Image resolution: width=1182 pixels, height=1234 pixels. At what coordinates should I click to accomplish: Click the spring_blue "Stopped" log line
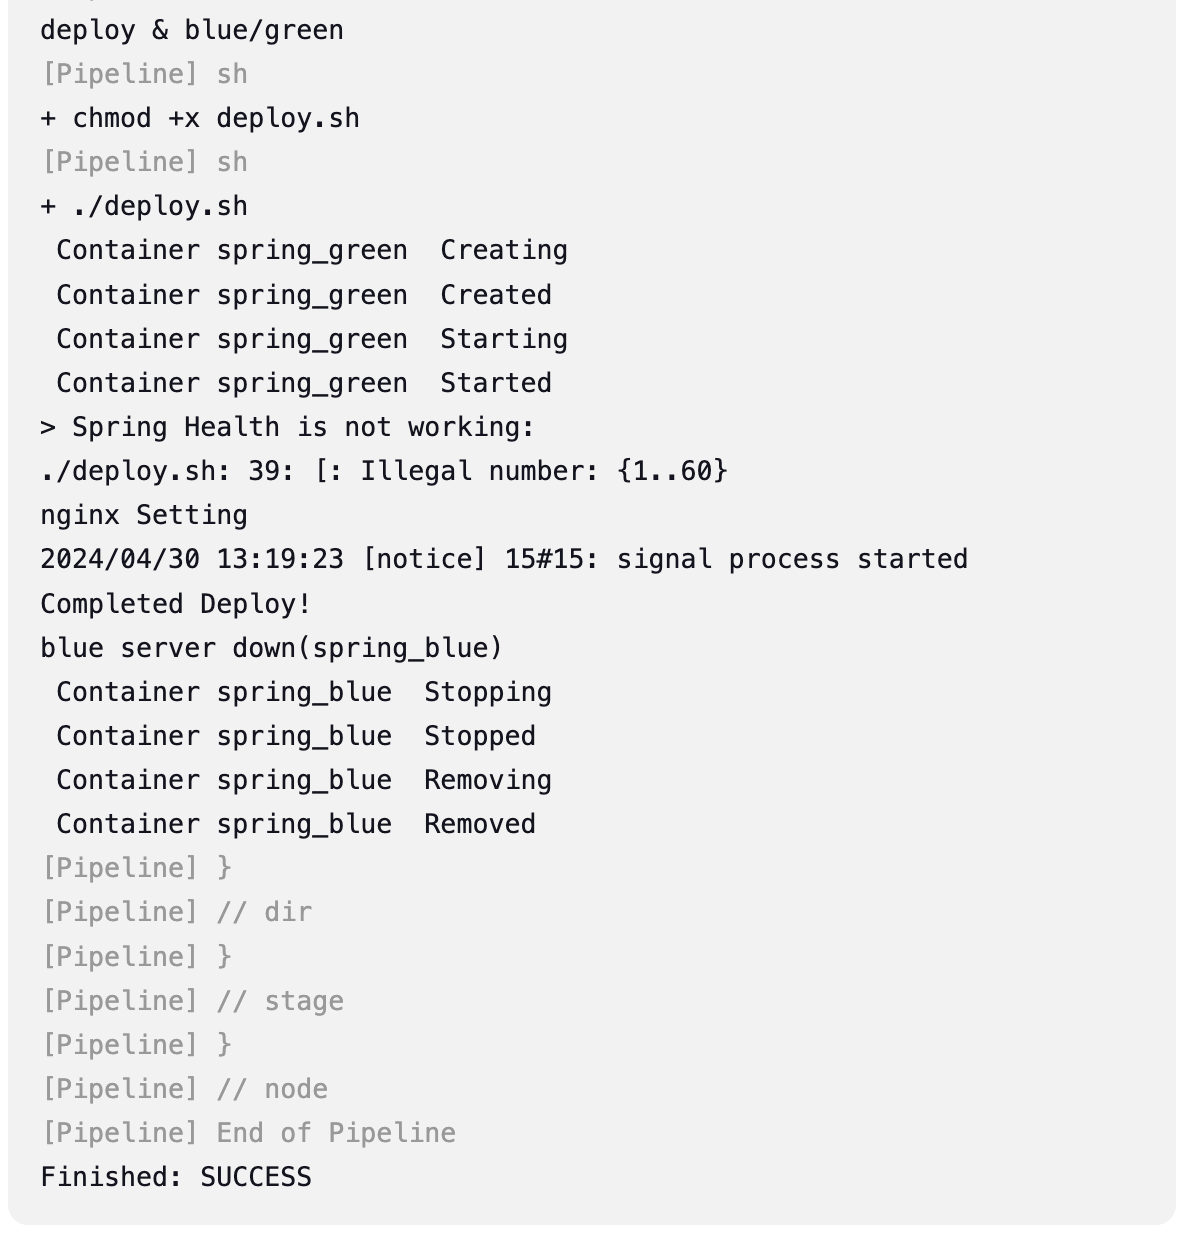tap(295, 736)
